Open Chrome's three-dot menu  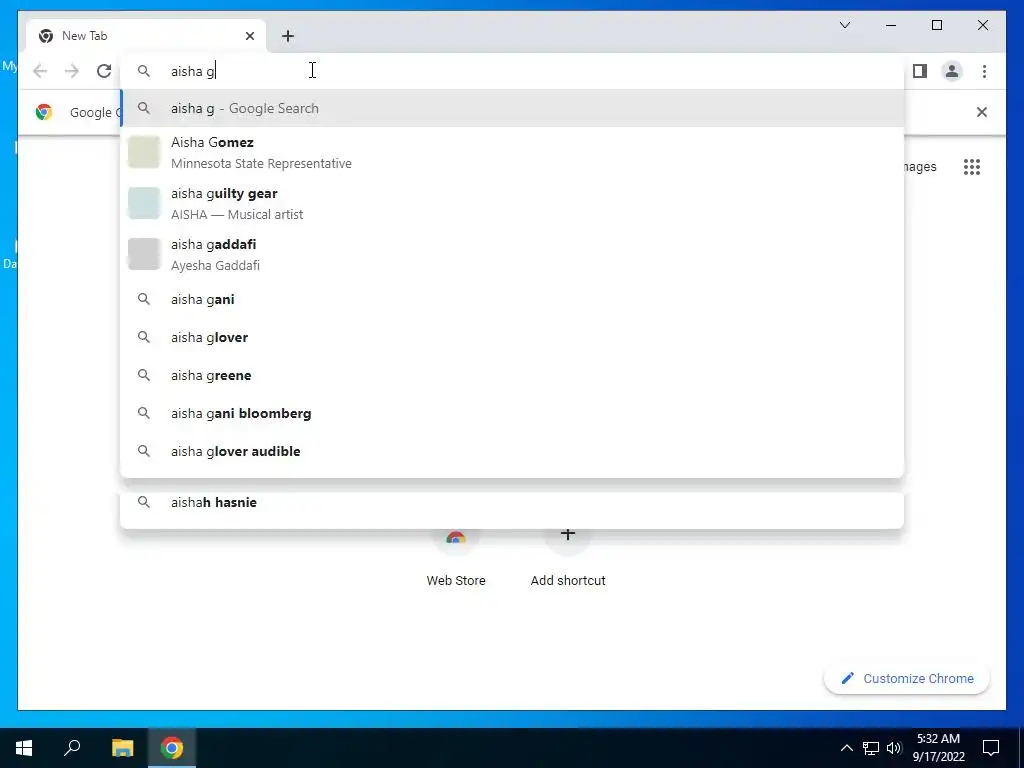point(984,71)
